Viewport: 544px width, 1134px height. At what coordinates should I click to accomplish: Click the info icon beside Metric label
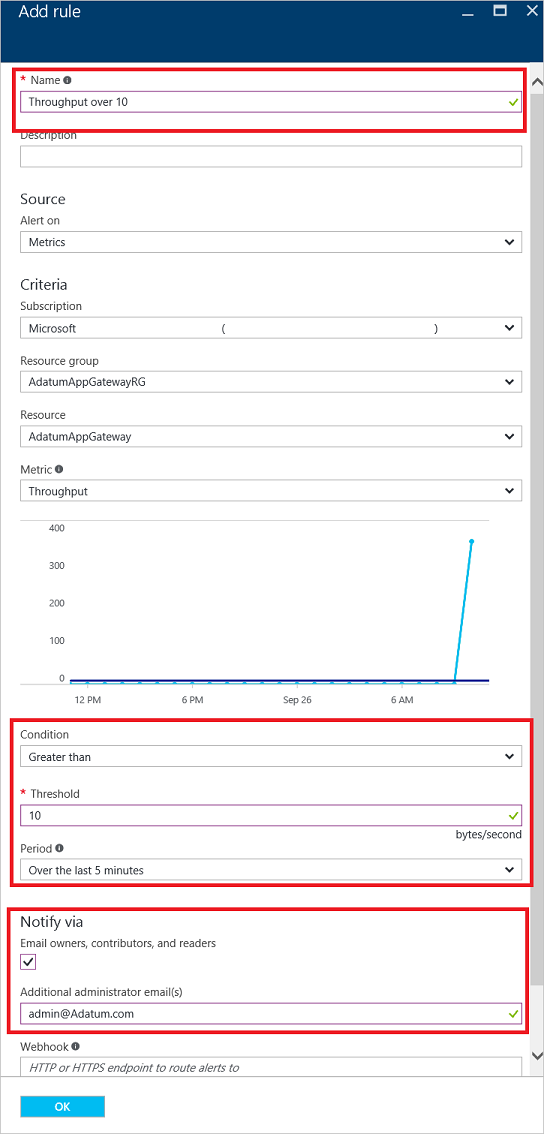(x=59, y=469)
